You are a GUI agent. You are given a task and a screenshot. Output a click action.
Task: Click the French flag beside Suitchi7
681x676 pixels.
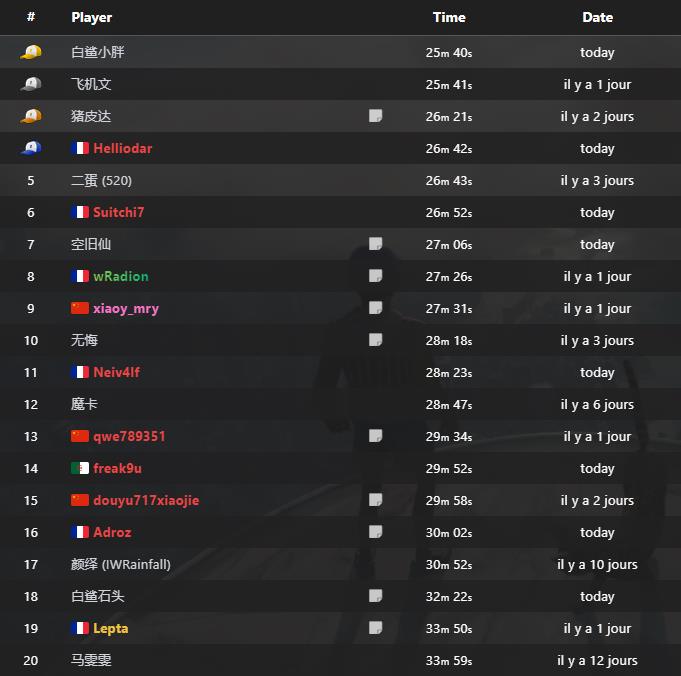(80, 212)
